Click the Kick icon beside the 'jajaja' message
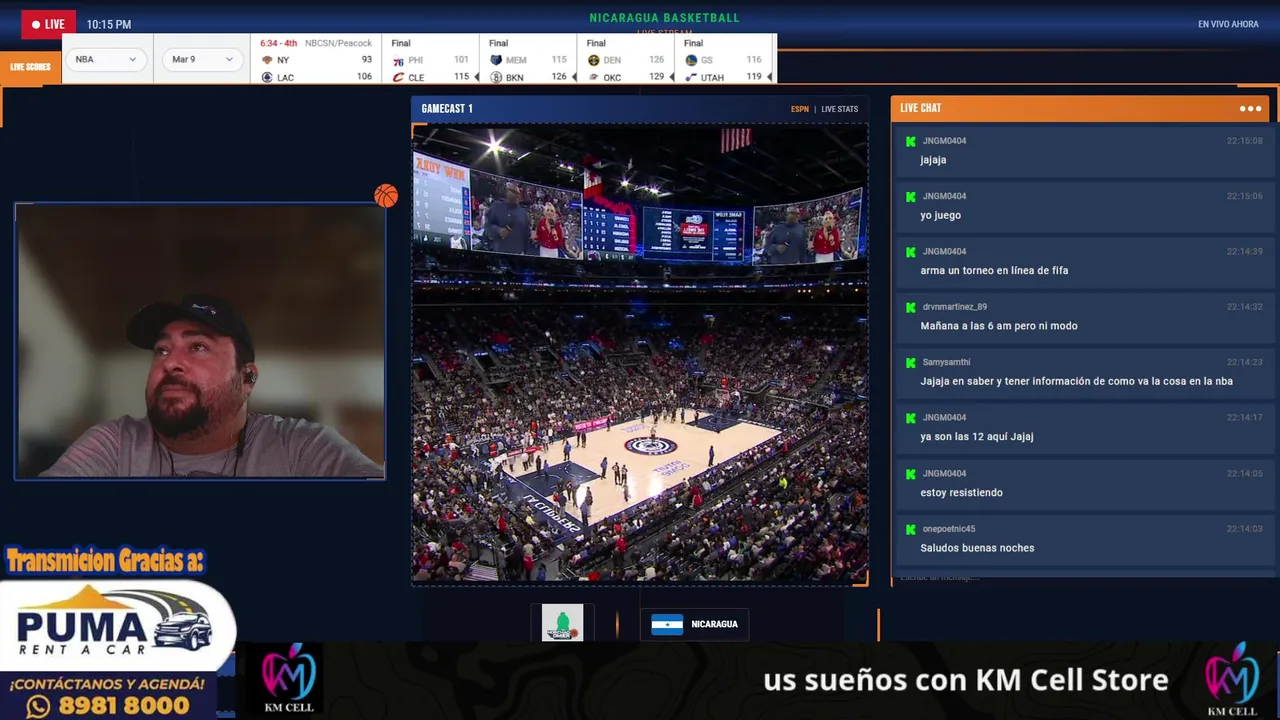The width and height of the screenshot is (1280, 720). point(911,141)
